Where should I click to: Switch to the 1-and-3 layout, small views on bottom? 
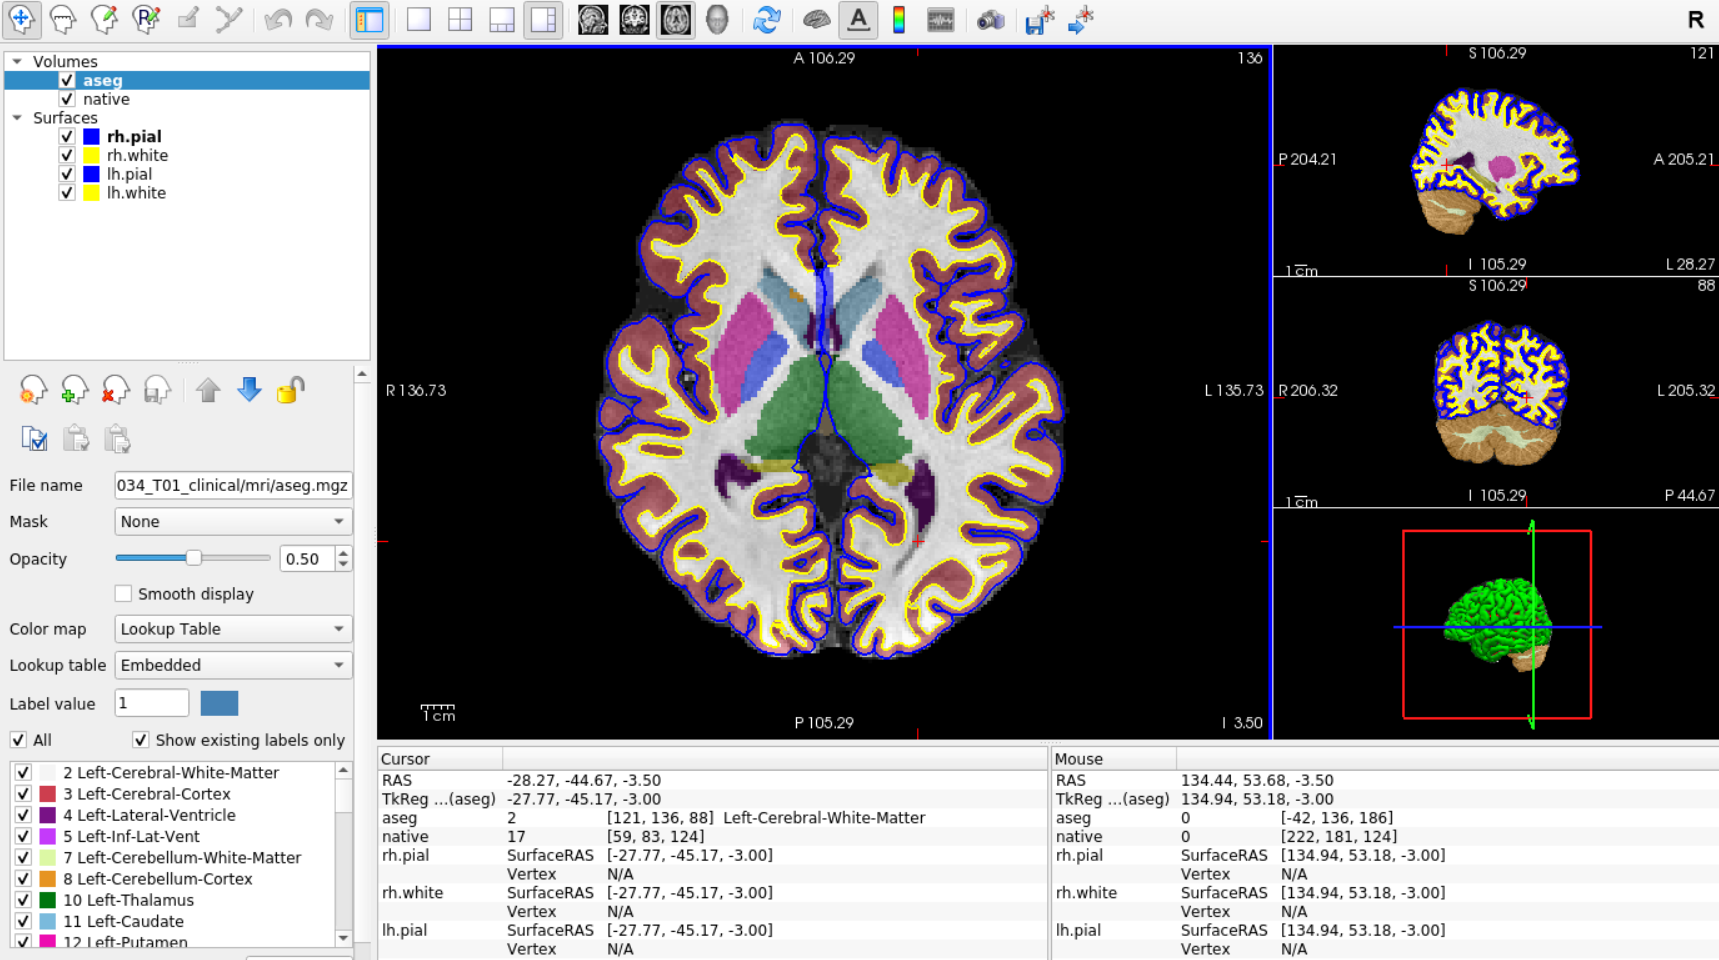tap(502, 19)
